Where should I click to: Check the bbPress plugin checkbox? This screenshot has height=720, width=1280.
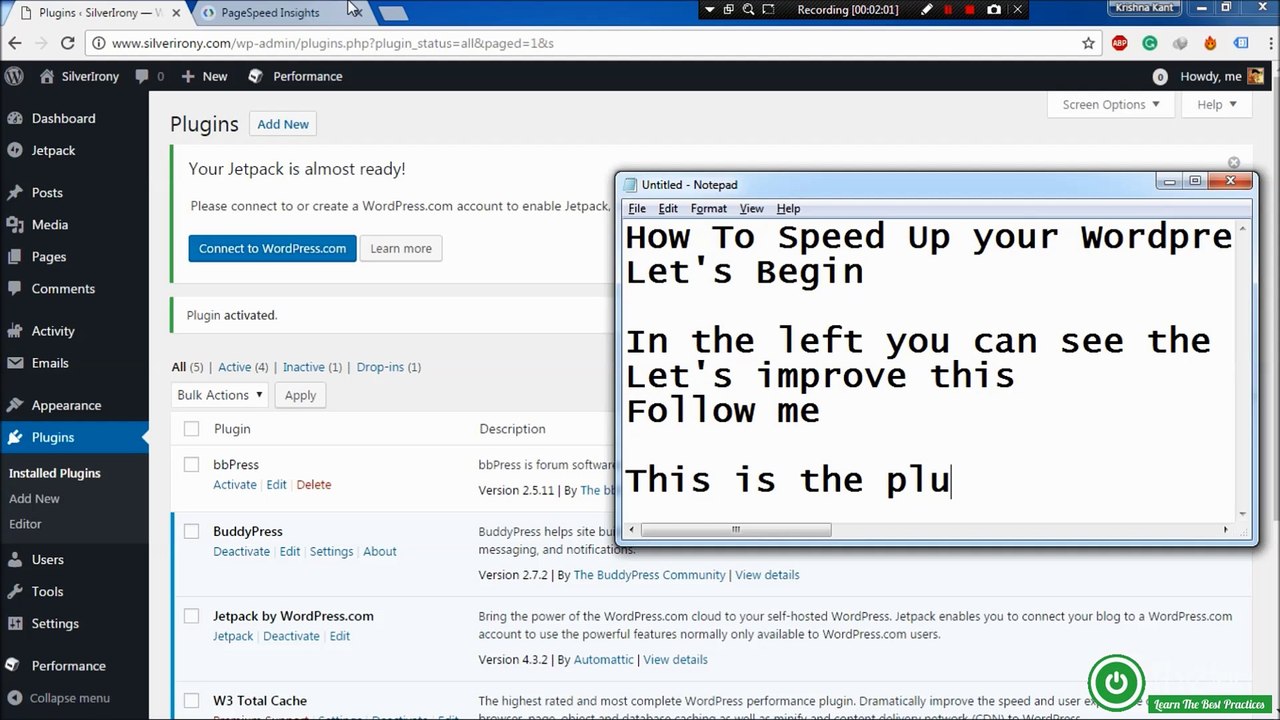(191, 465)
